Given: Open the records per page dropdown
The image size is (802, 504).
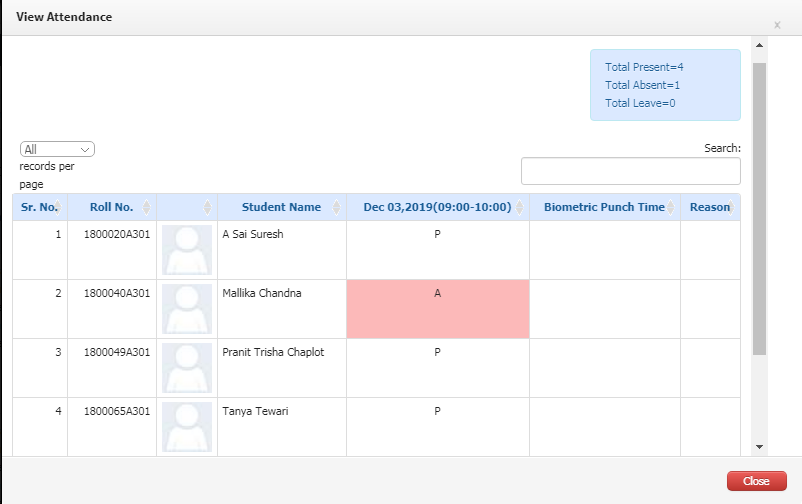Looking at the screenshot, I should coord(57,149).
